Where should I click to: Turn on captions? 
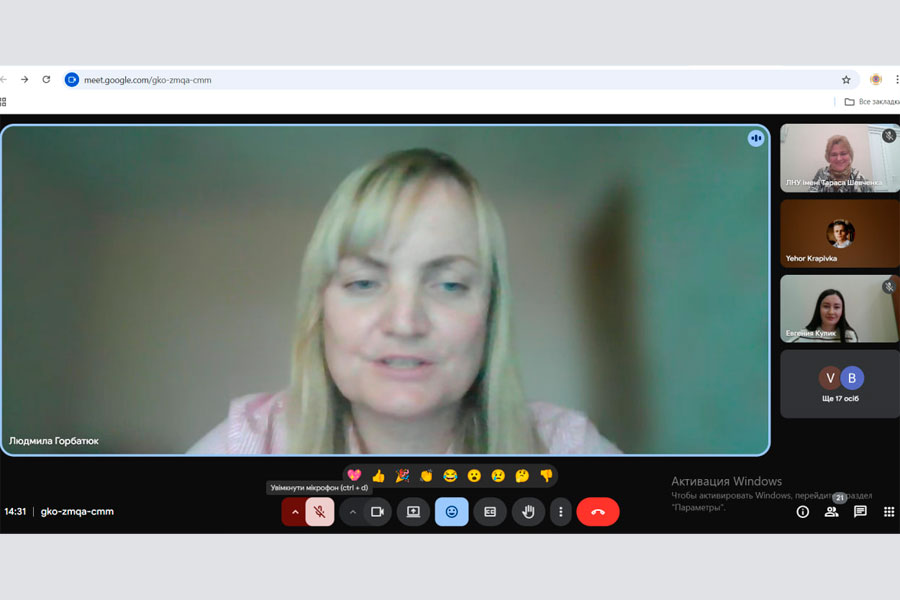[490, 512]
